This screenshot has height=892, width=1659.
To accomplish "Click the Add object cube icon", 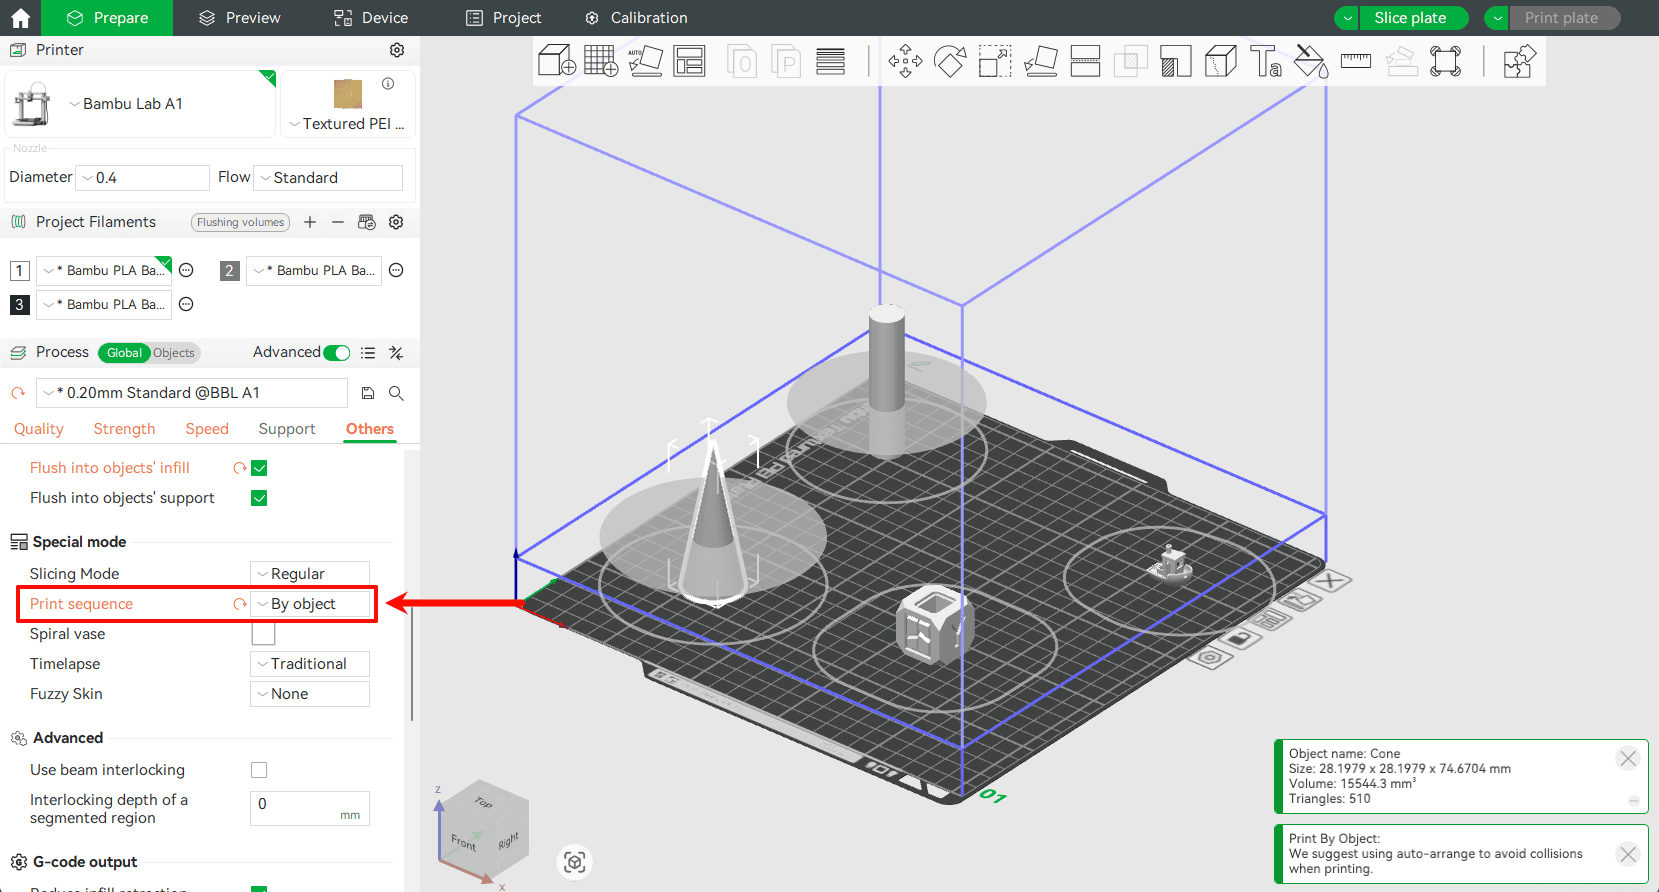I will coord(556,61).
